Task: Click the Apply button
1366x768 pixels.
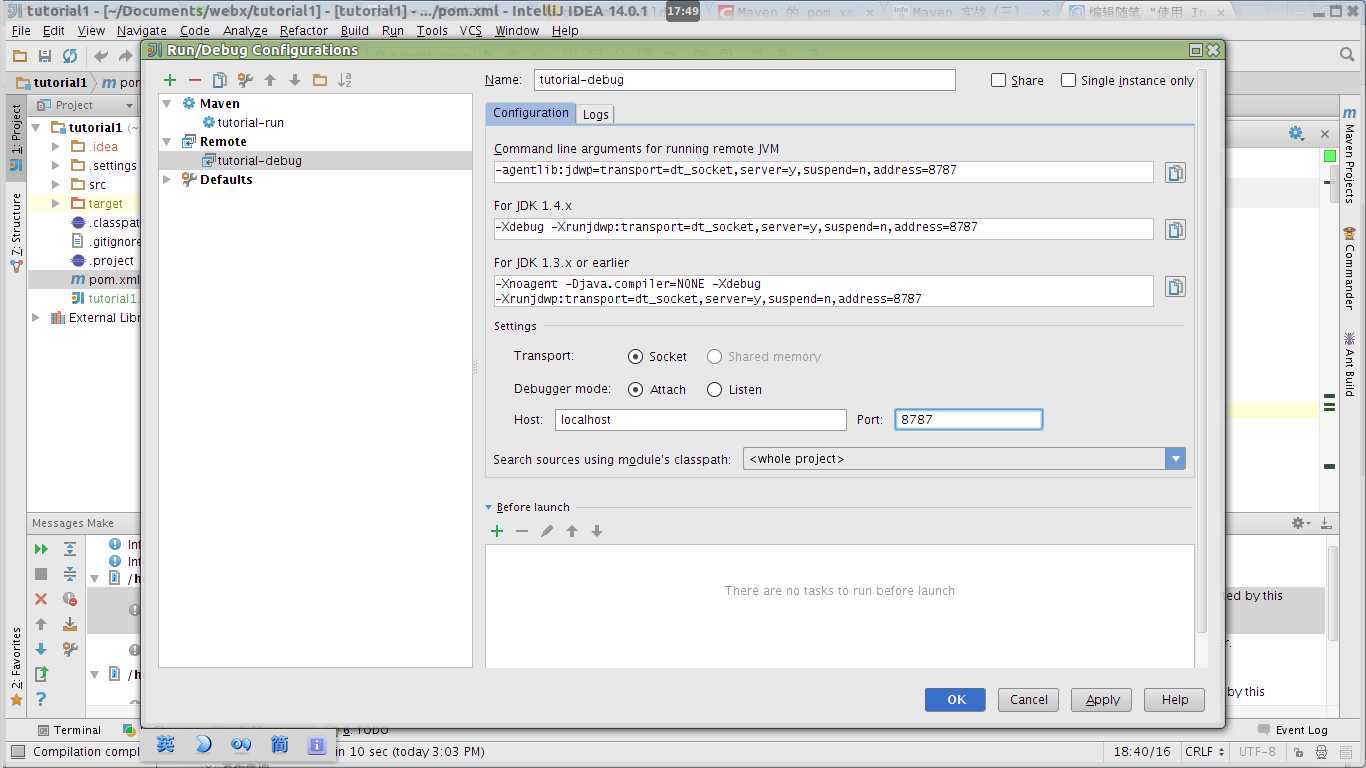Action: pos(1101,699)
